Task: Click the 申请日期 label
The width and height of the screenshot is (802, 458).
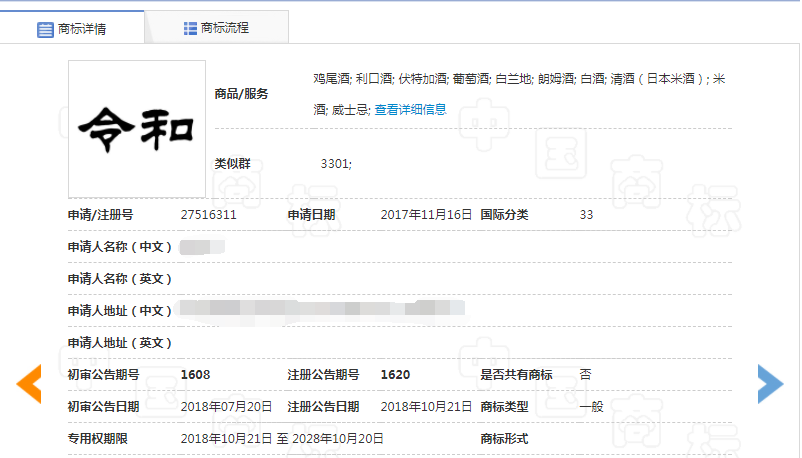Action: pyautogui.click(x=311, y=215)
